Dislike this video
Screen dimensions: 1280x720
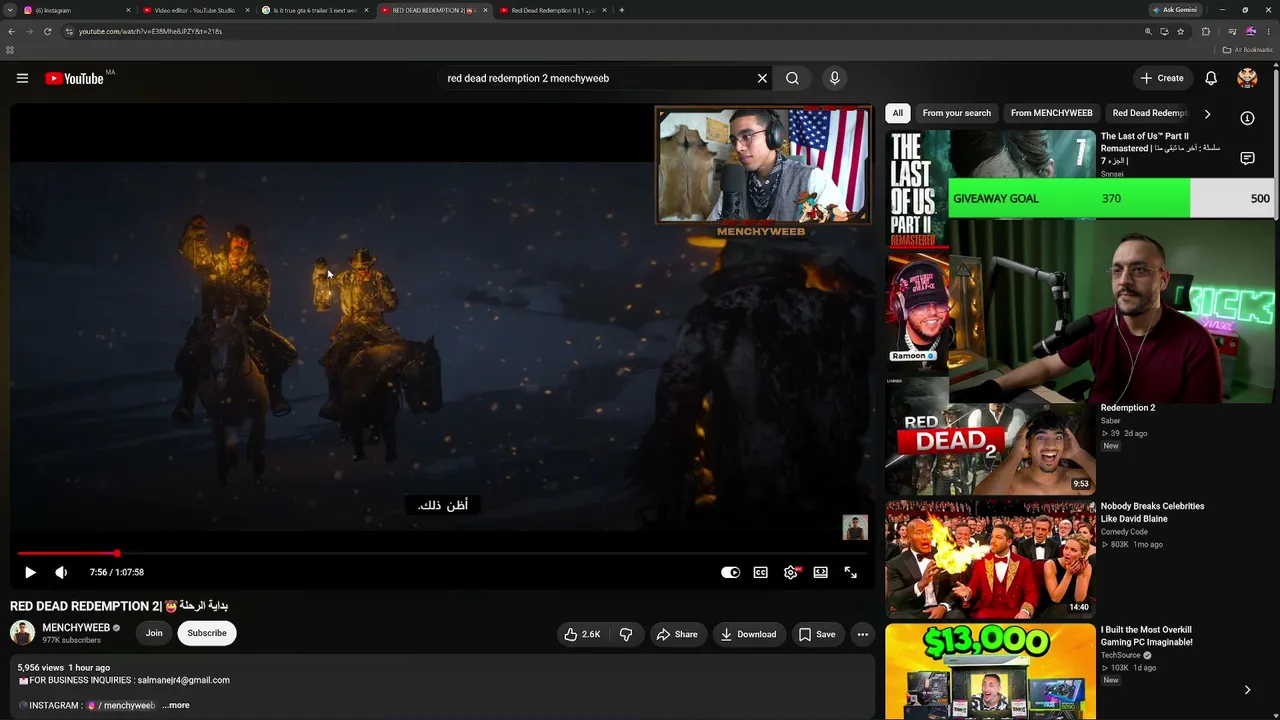point(626,634)
